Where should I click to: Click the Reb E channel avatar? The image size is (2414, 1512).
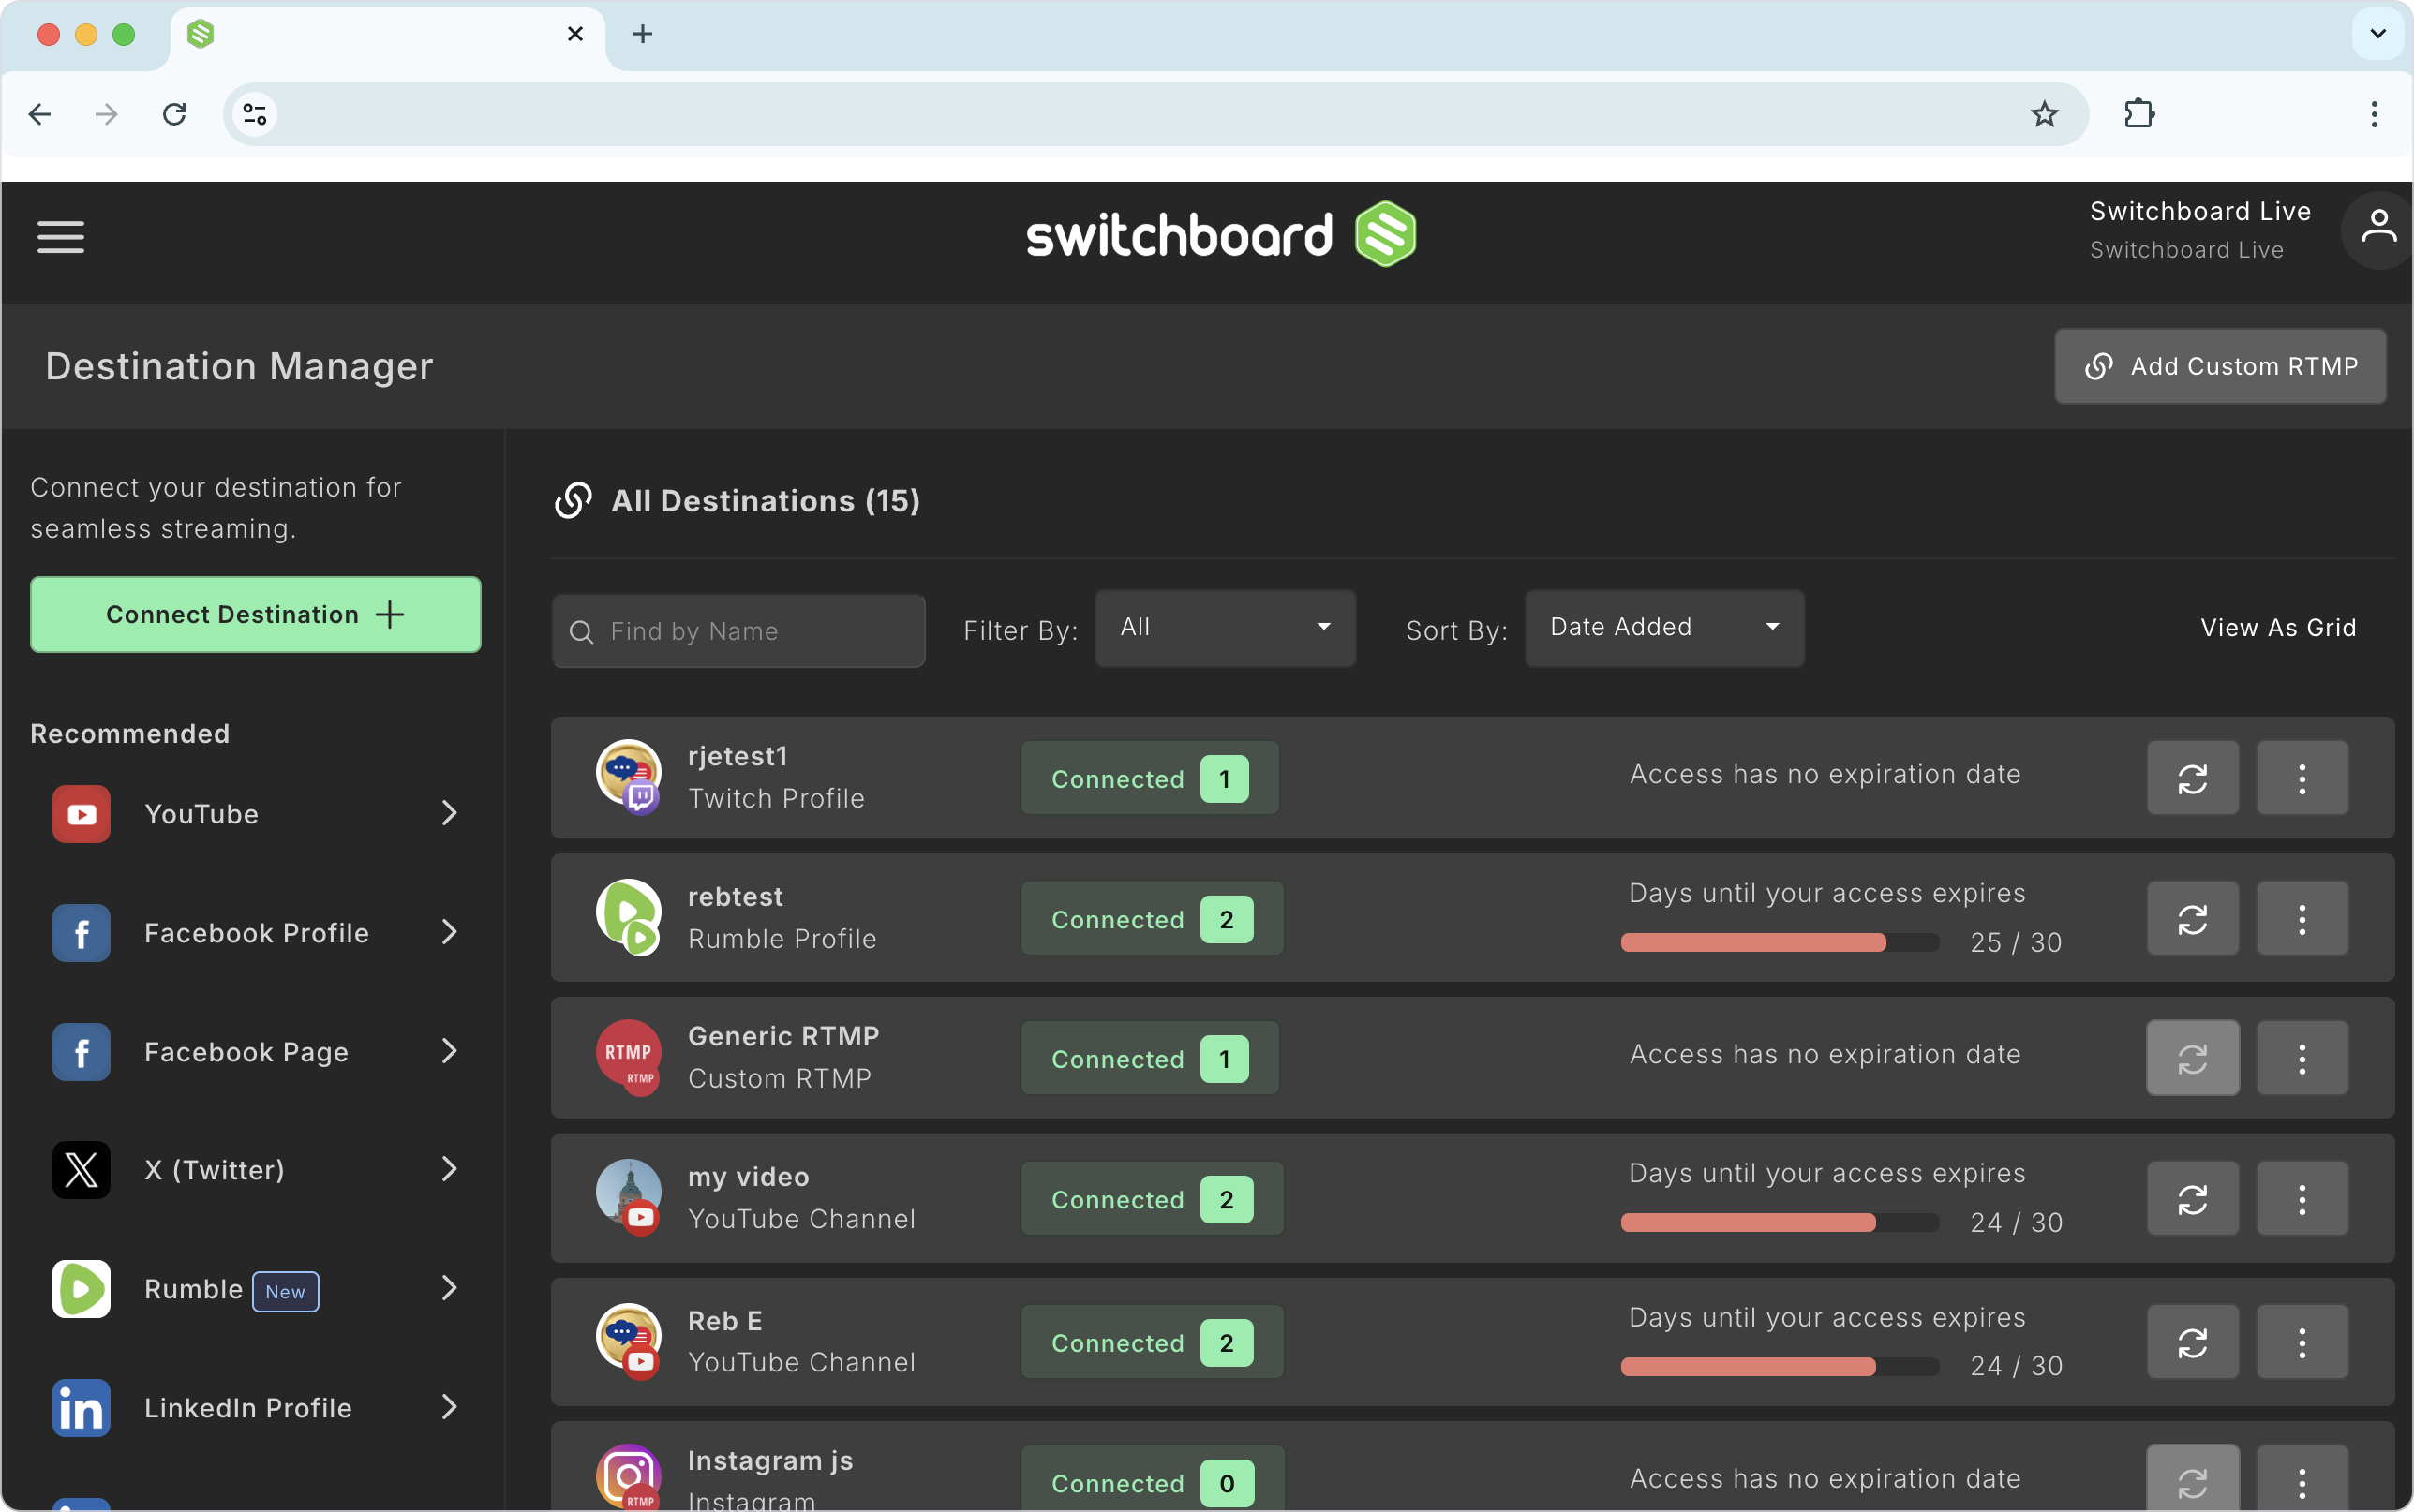click(x=628, y=1341)
